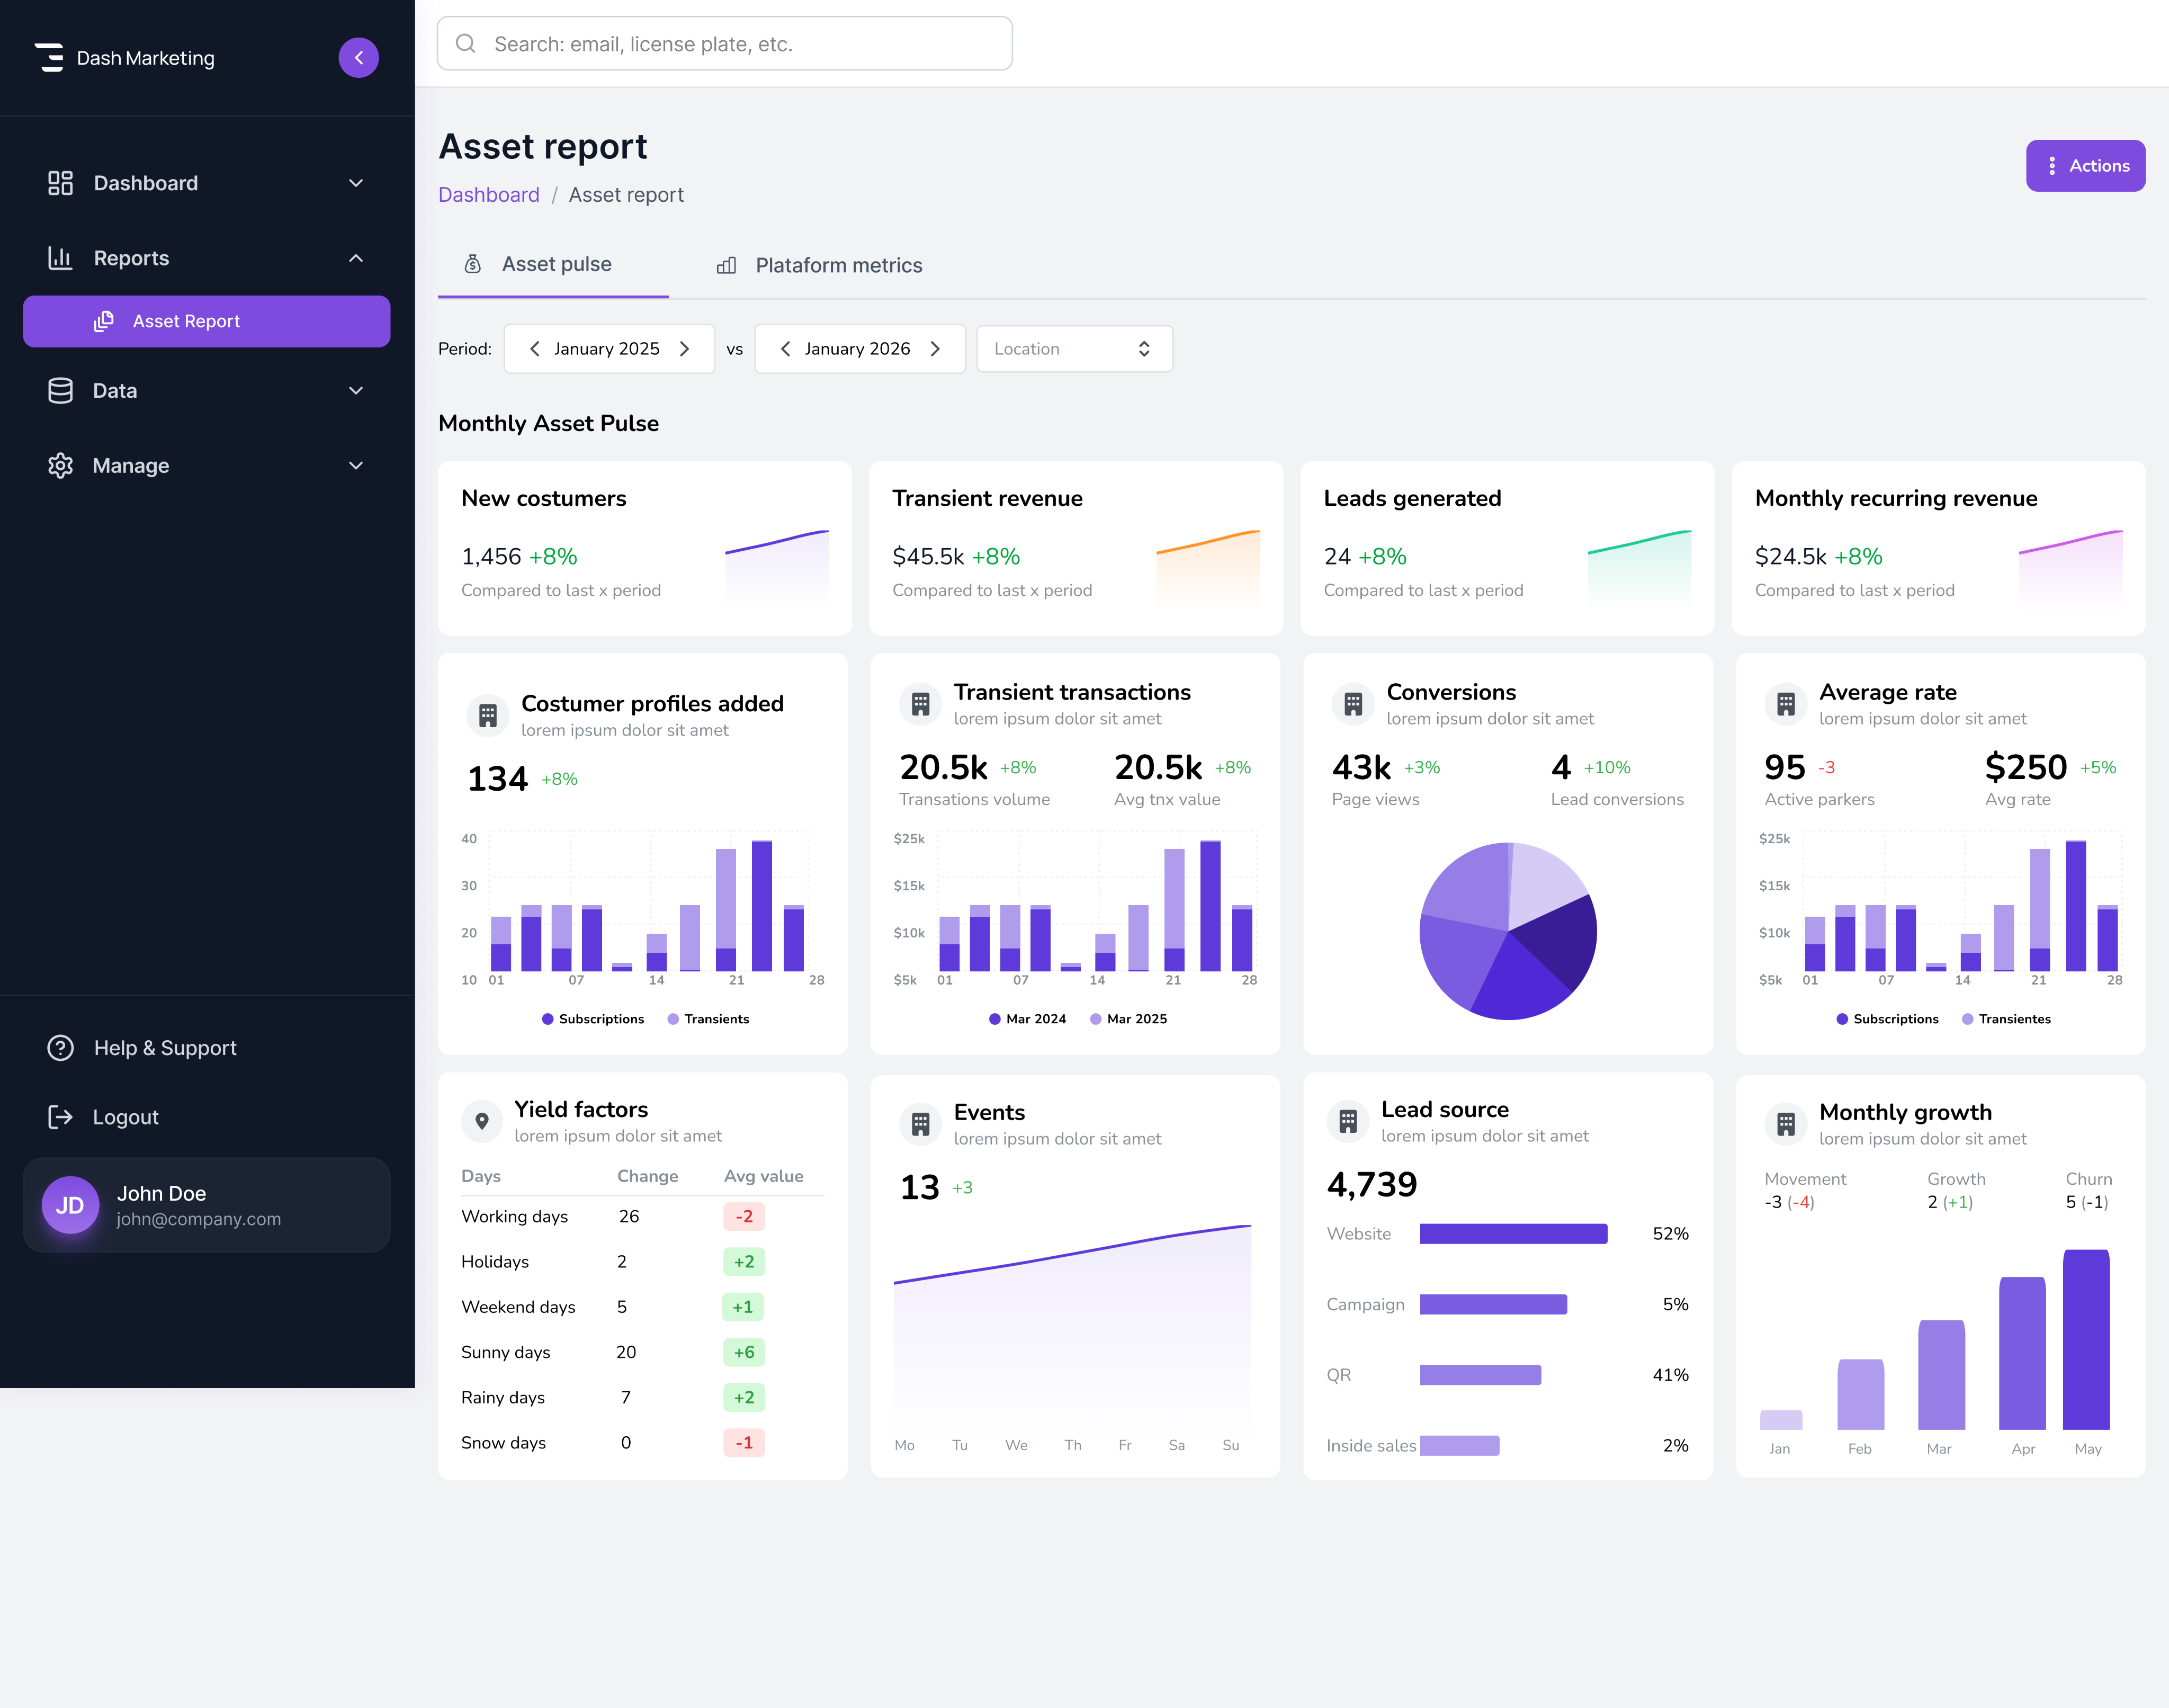Click the search magnifier icon
Image resolution: width=2169 pixels, height=1708 pixels.
coord(466,44)
